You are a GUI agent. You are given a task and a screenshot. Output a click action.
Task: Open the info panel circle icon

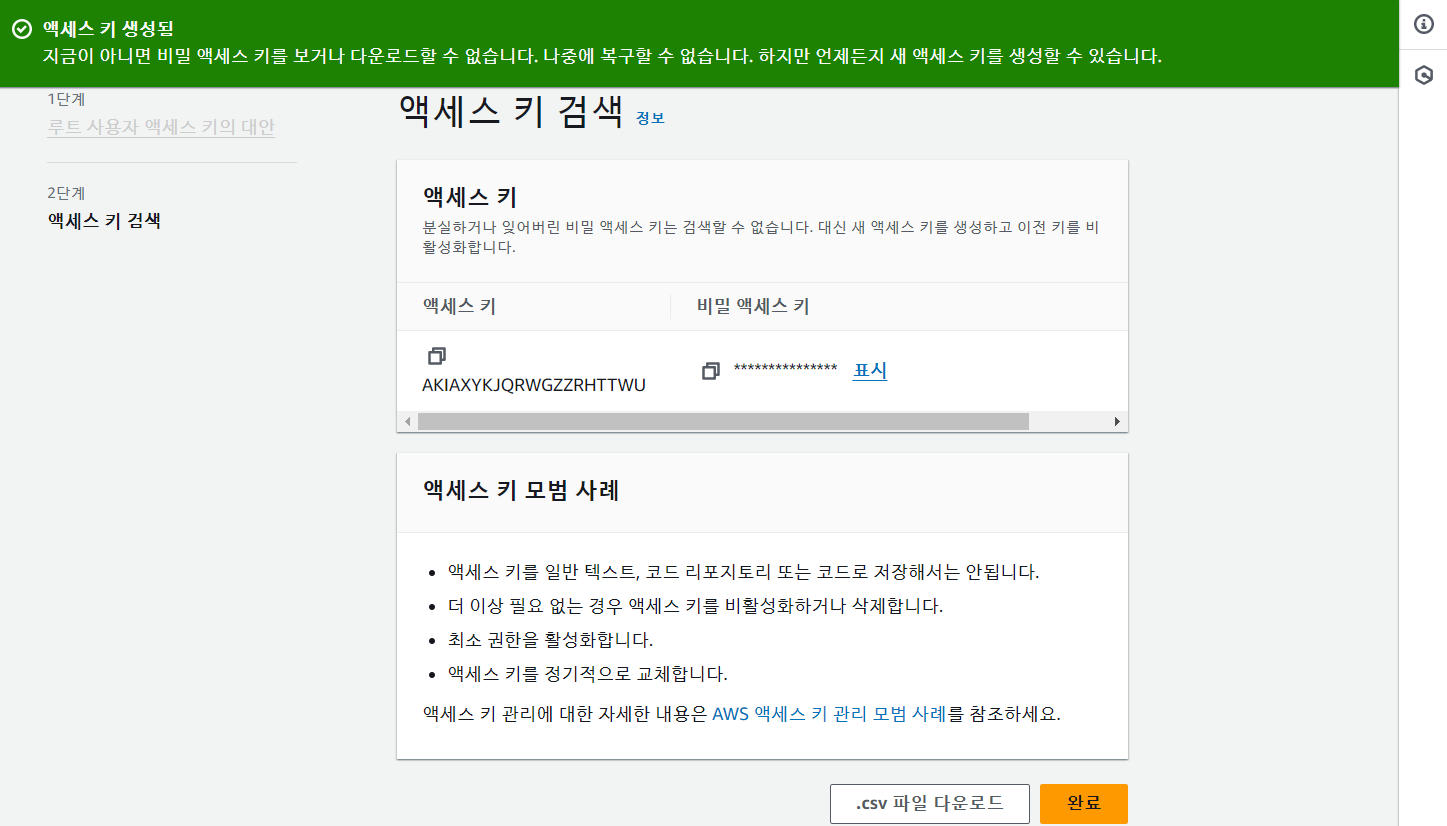click(1424, 25)
